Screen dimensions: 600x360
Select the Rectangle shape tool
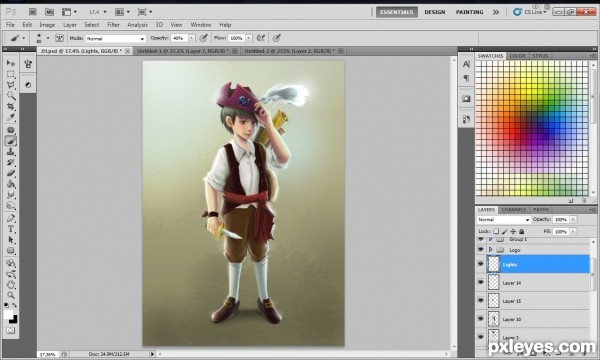coord(11,251)
